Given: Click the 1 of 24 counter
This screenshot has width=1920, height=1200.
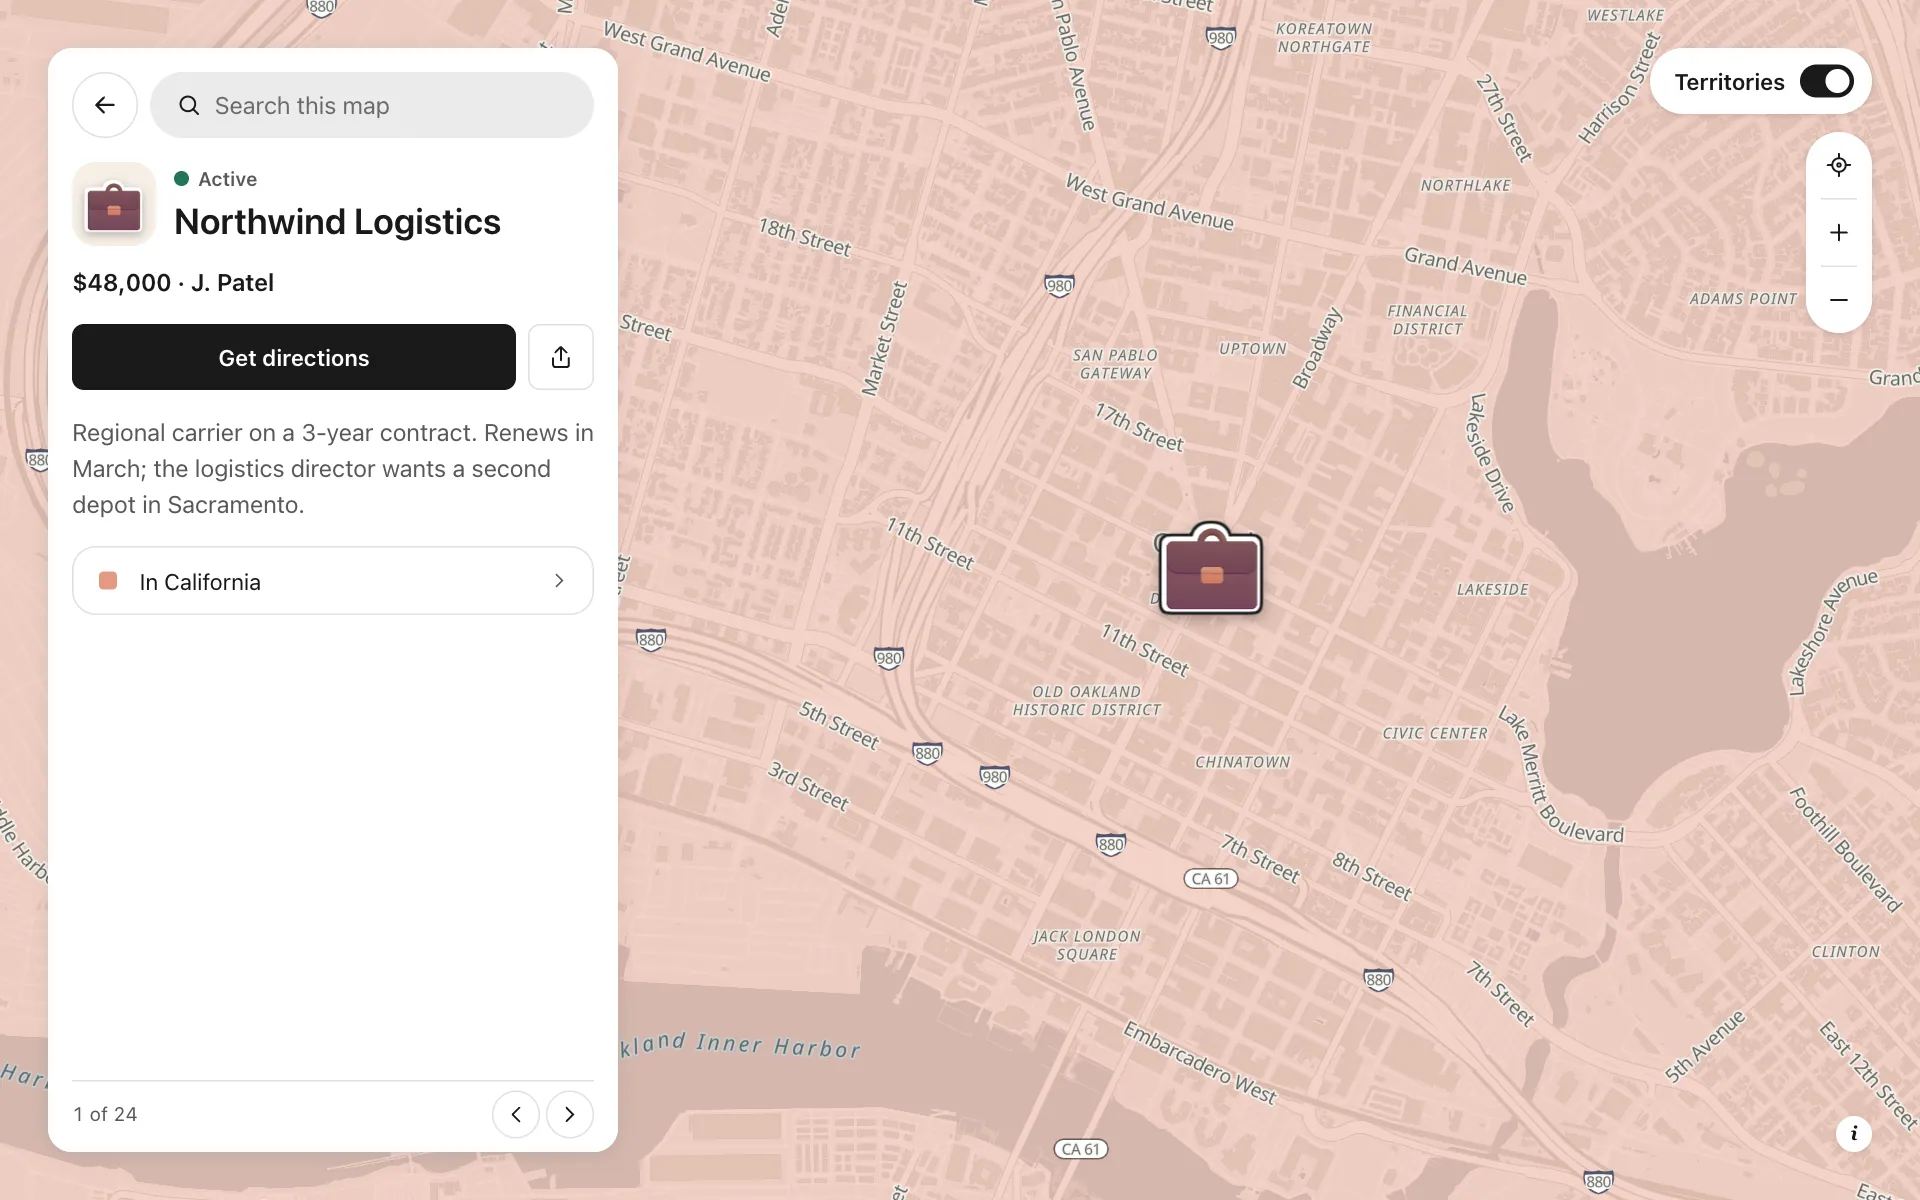Looking at the screenshot, I should (105, 1114).
